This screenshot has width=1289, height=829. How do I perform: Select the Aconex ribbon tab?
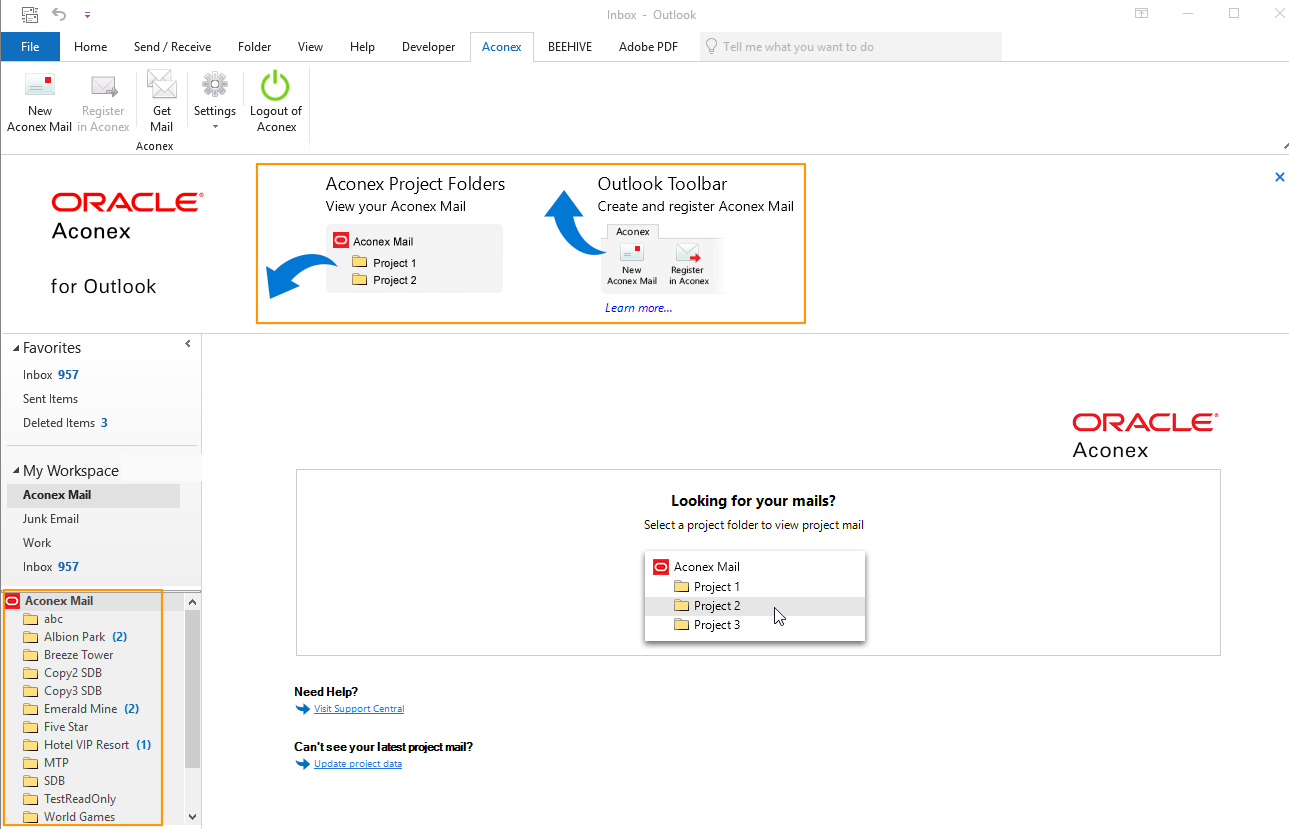pyautogui.click(x=501, y=47)
